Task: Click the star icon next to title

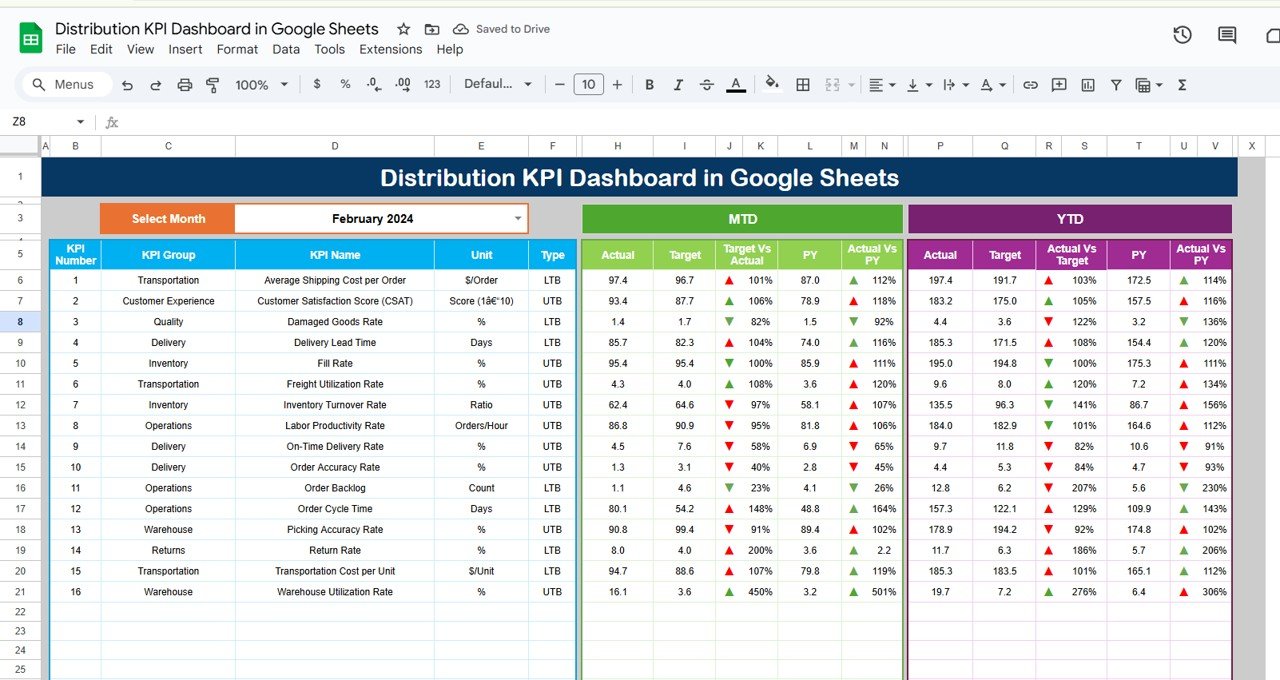Action: [x=403, y=29]
